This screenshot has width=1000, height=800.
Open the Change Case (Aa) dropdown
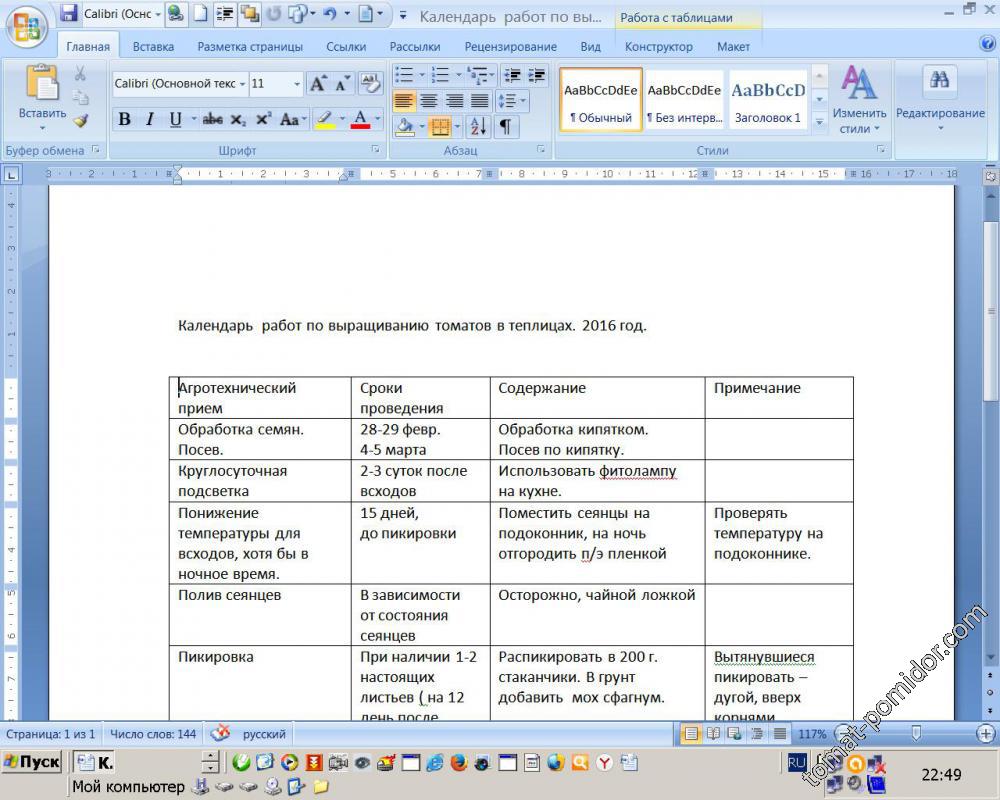[x=293, y=119]
